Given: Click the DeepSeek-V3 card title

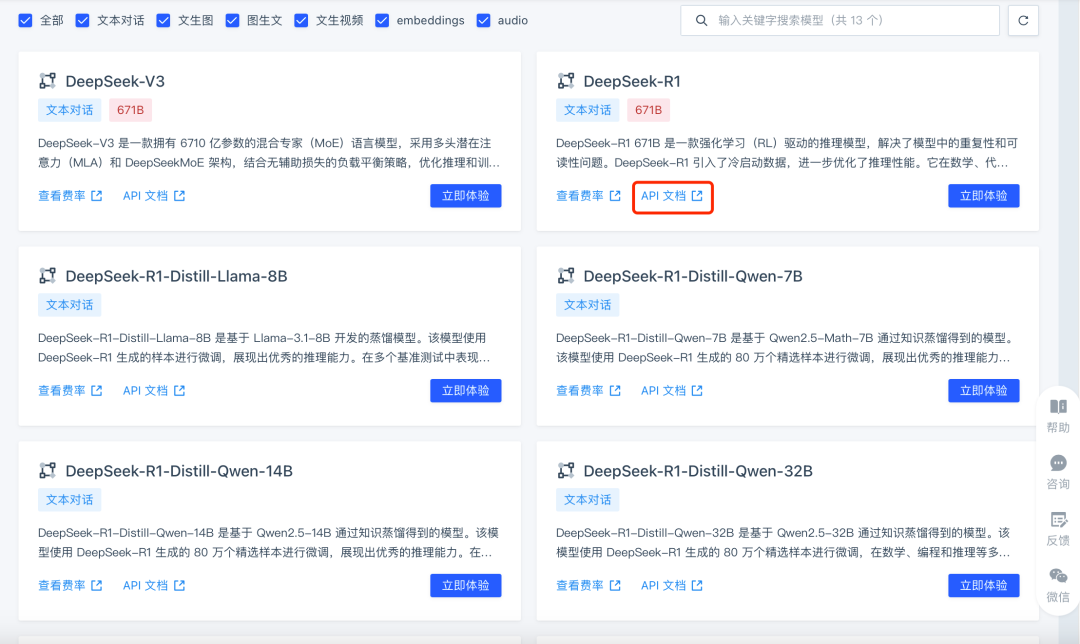Looking at the screenshot, I should (x=115, y=81).
